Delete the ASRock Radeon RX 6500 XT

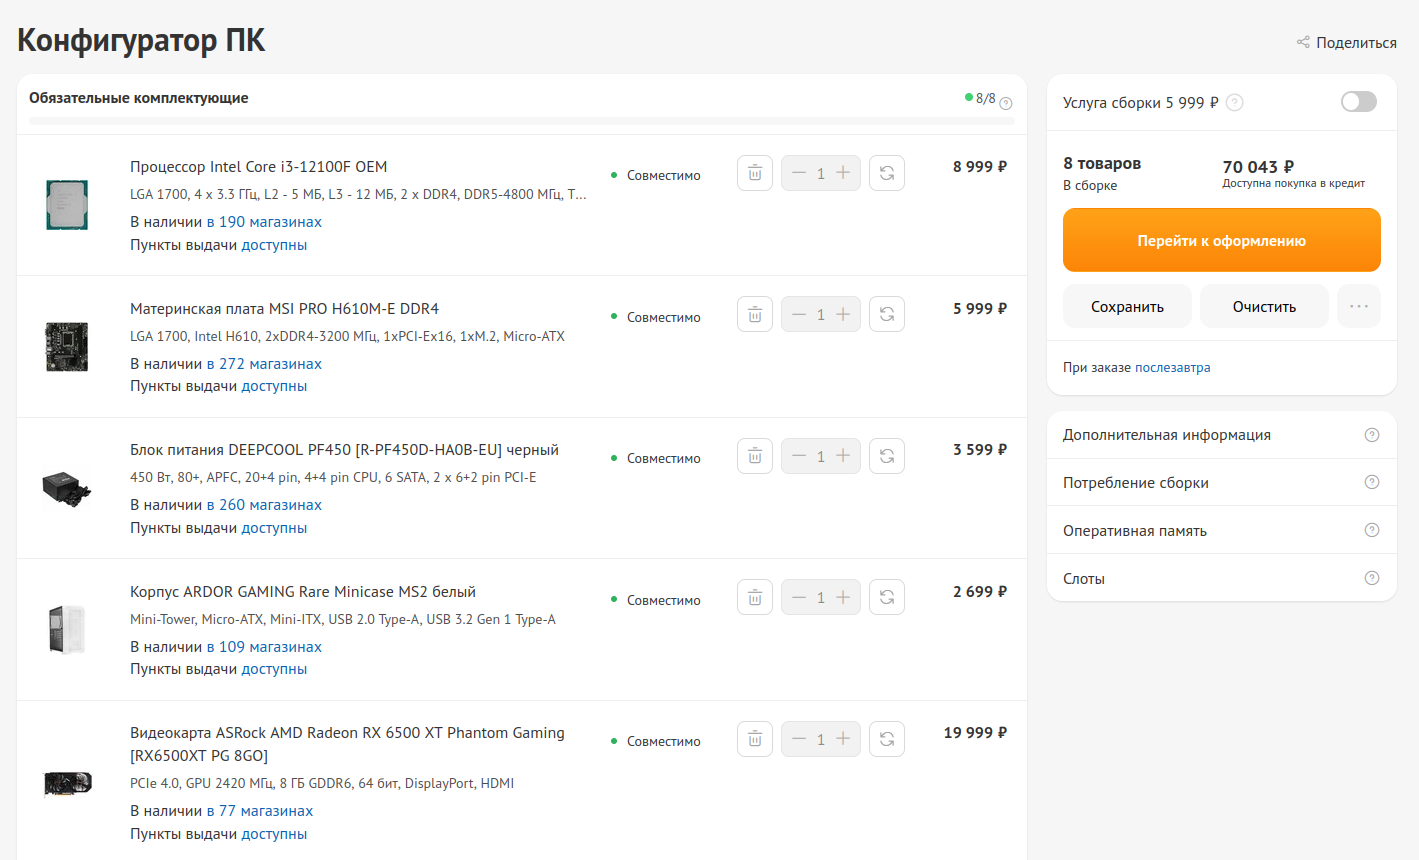(x=755, y=739)
